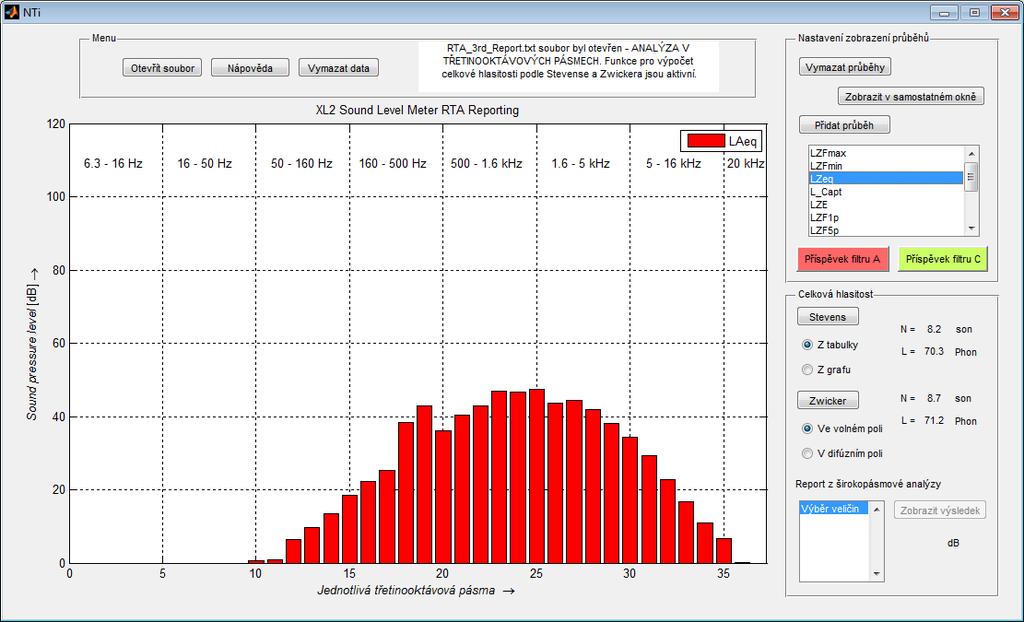Viewport: 1024px width, 622px height.
Task: Click the red LAeq legend swatch
Action: pyautogui.click(x=705, y=140)
